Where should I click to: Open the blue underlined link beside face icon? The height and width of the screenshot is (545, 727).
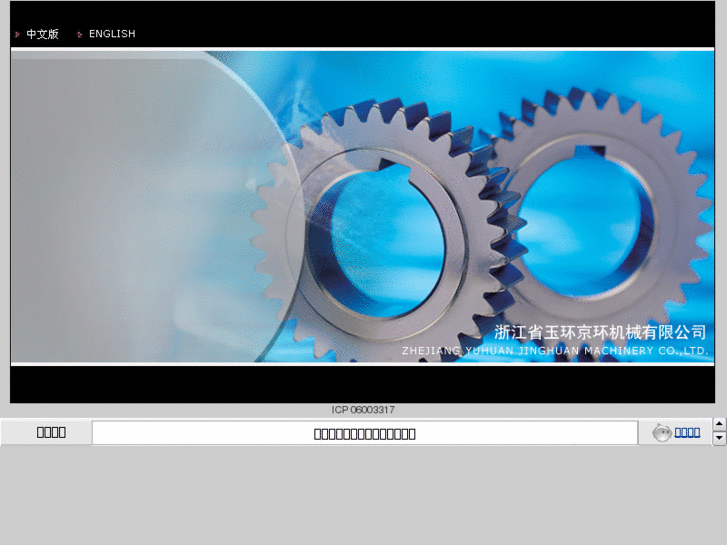tap(687, 432)
